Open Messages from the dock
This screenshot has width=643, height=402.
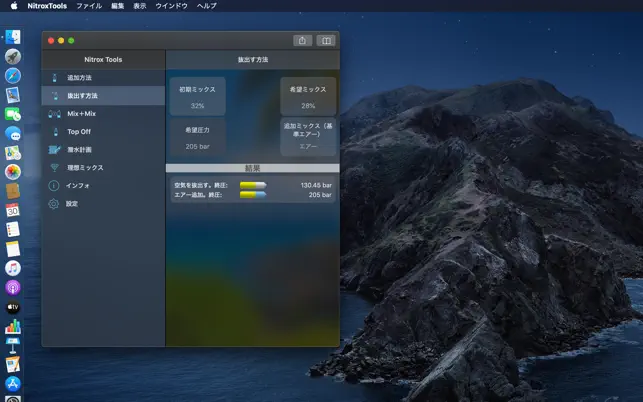[x=13, y=133]
